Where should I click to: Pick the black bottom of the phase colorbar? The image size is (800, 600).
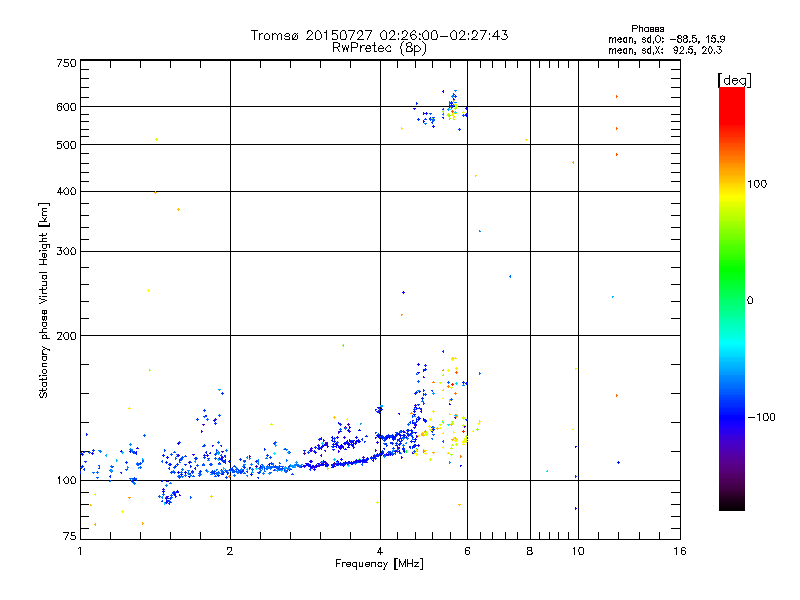click(x=732, y=504)
